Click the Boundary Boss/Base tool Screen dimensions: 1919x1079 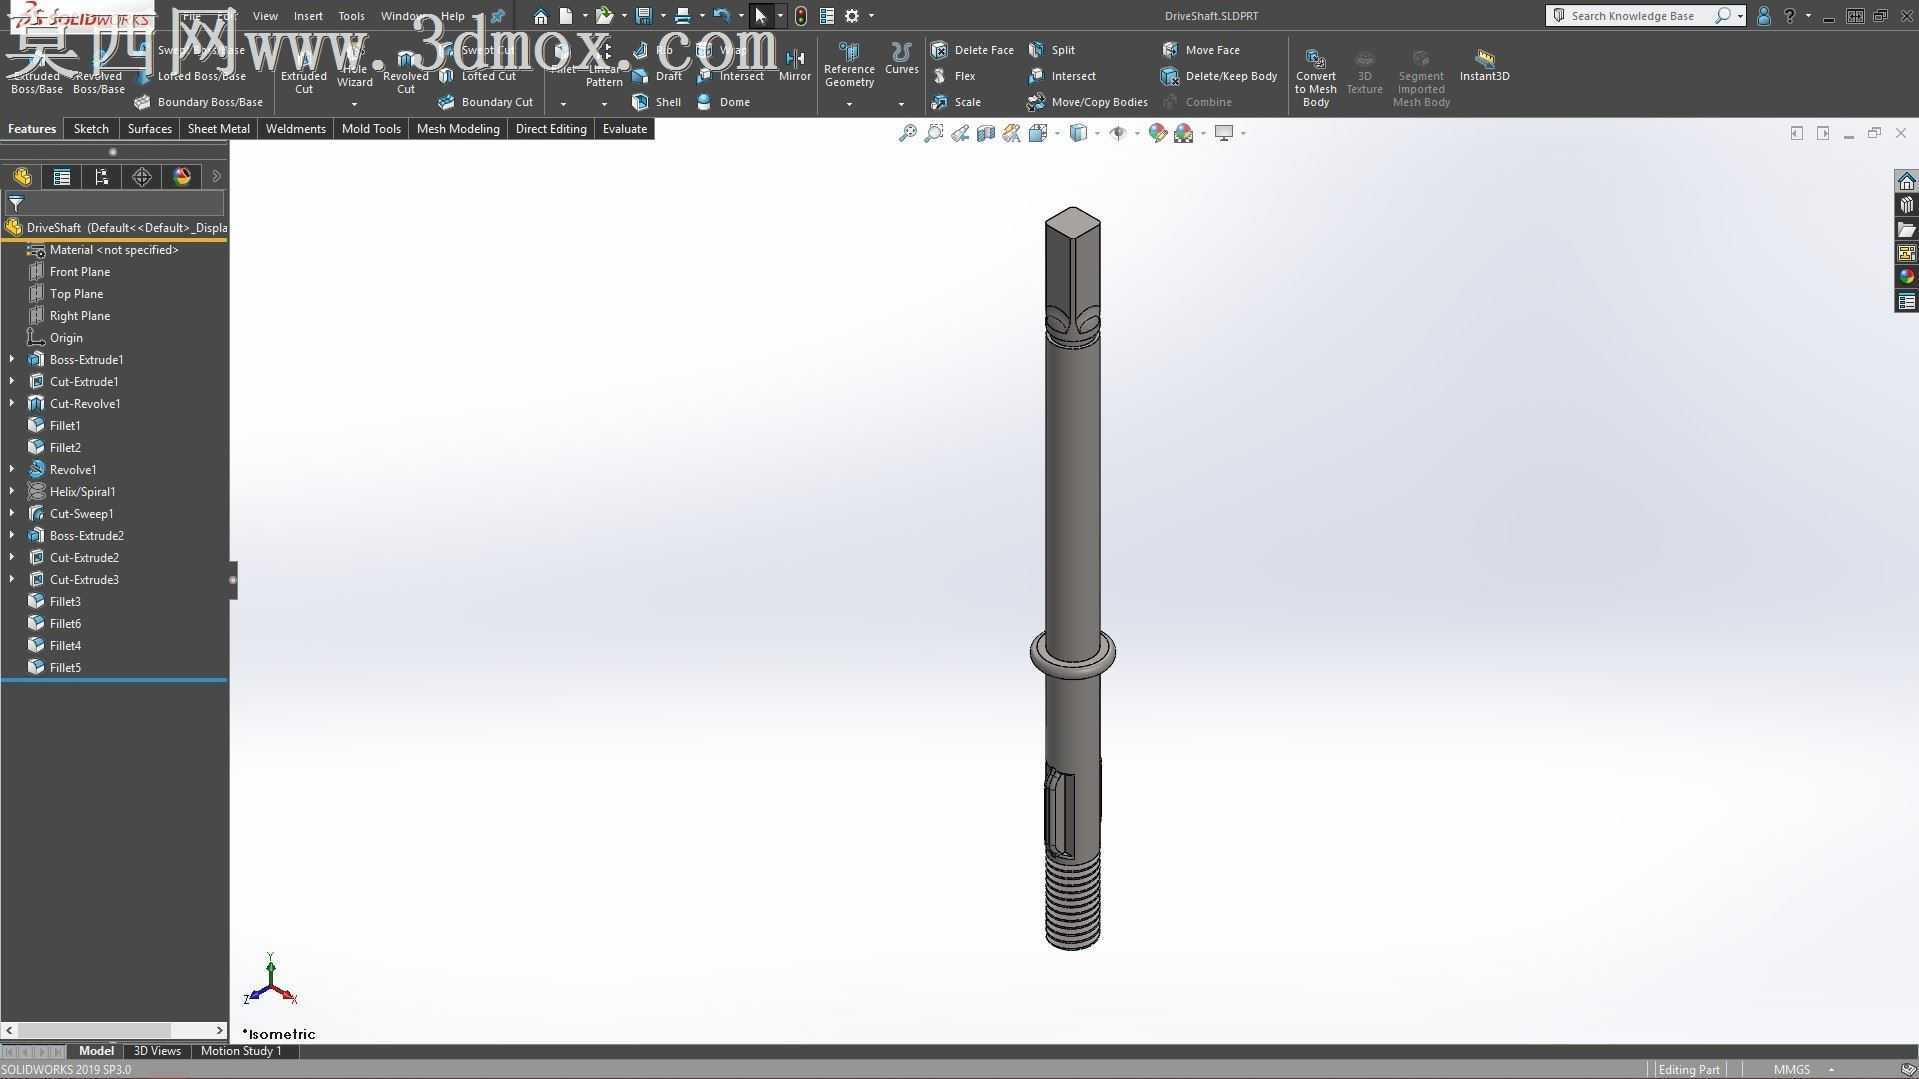click(x=198, y=102)
